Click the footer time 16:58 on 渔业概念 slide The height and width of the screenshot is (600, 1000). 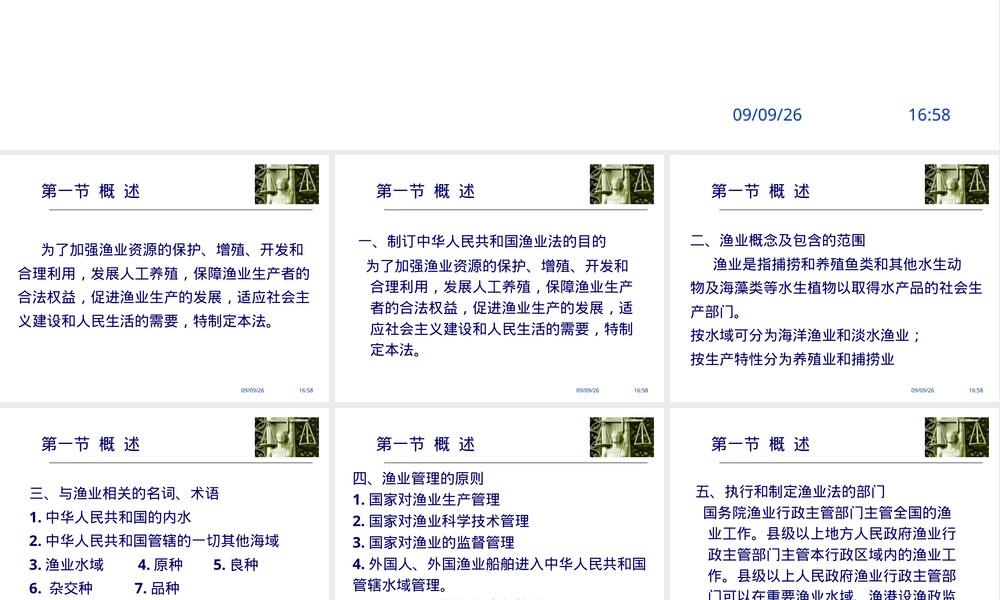(x=976, y=390)
